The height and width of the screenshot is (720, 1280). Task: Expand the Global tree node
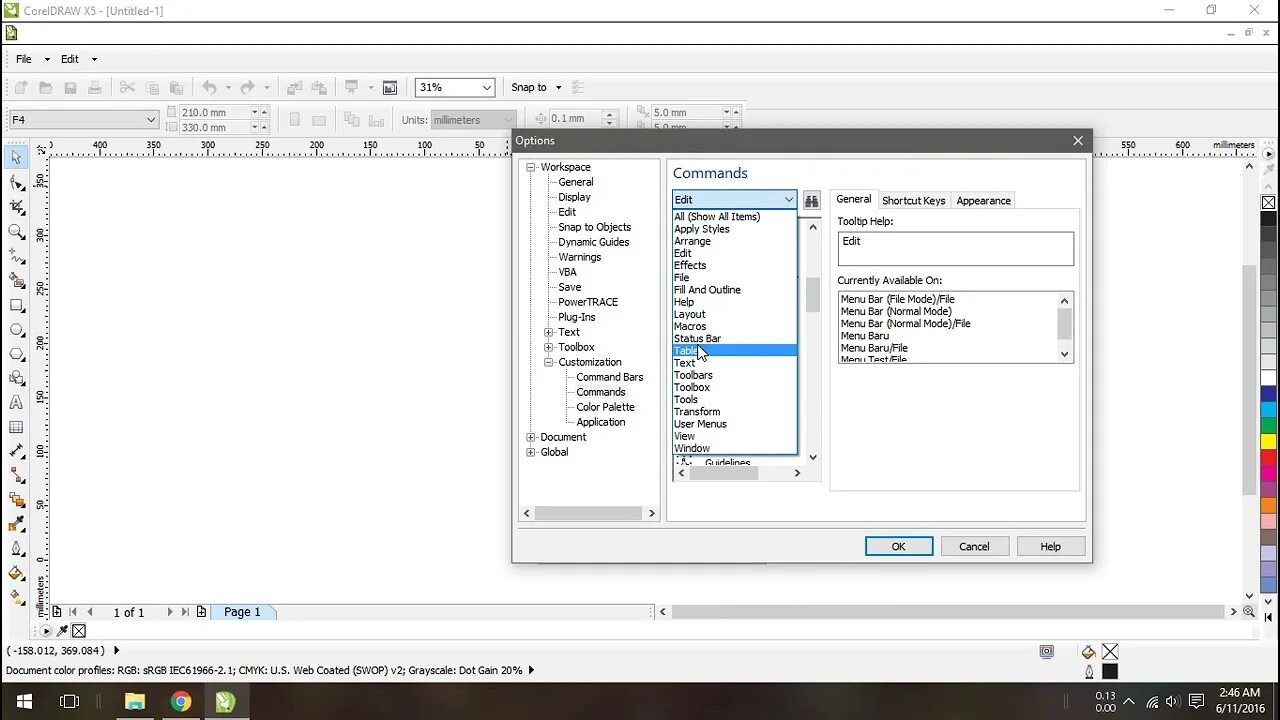(531, 452)
